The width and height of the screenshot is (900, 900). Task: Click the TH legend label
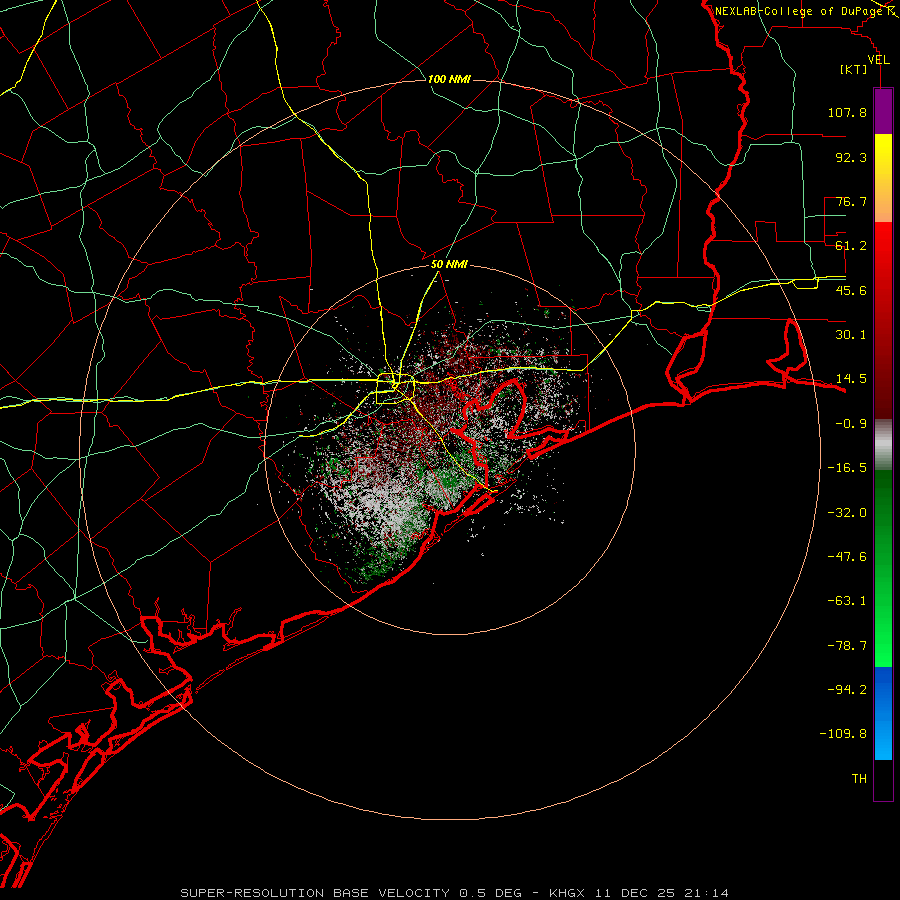coord(859,779)
